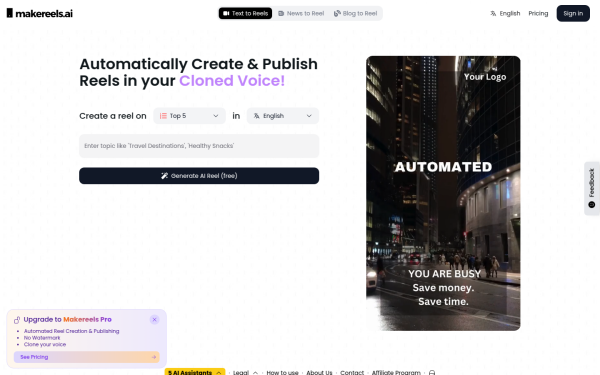Click the blog icon in Blog to Reel
600x375 pixels.
click(337, 13)
